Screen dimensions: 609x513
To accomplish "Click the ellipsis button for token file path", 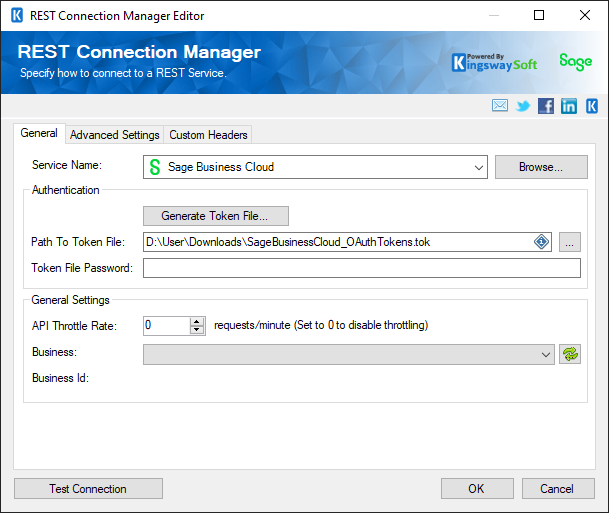I will point(570,242).
